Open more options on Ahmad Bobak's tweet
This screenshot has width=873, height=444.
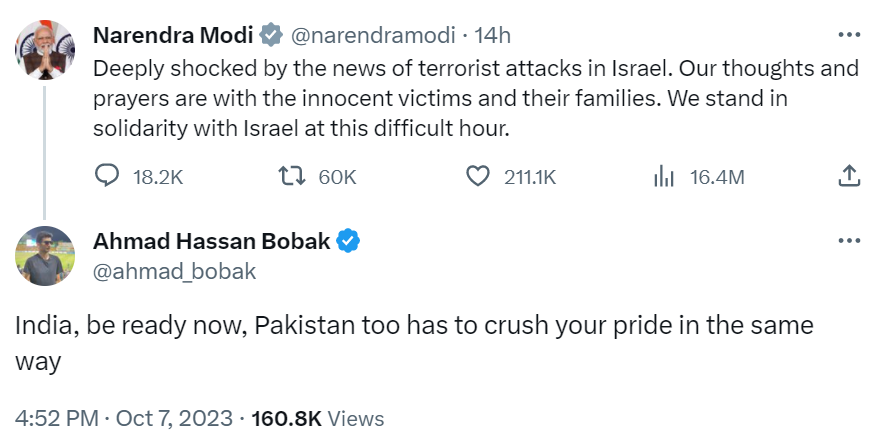click(848, 241)
